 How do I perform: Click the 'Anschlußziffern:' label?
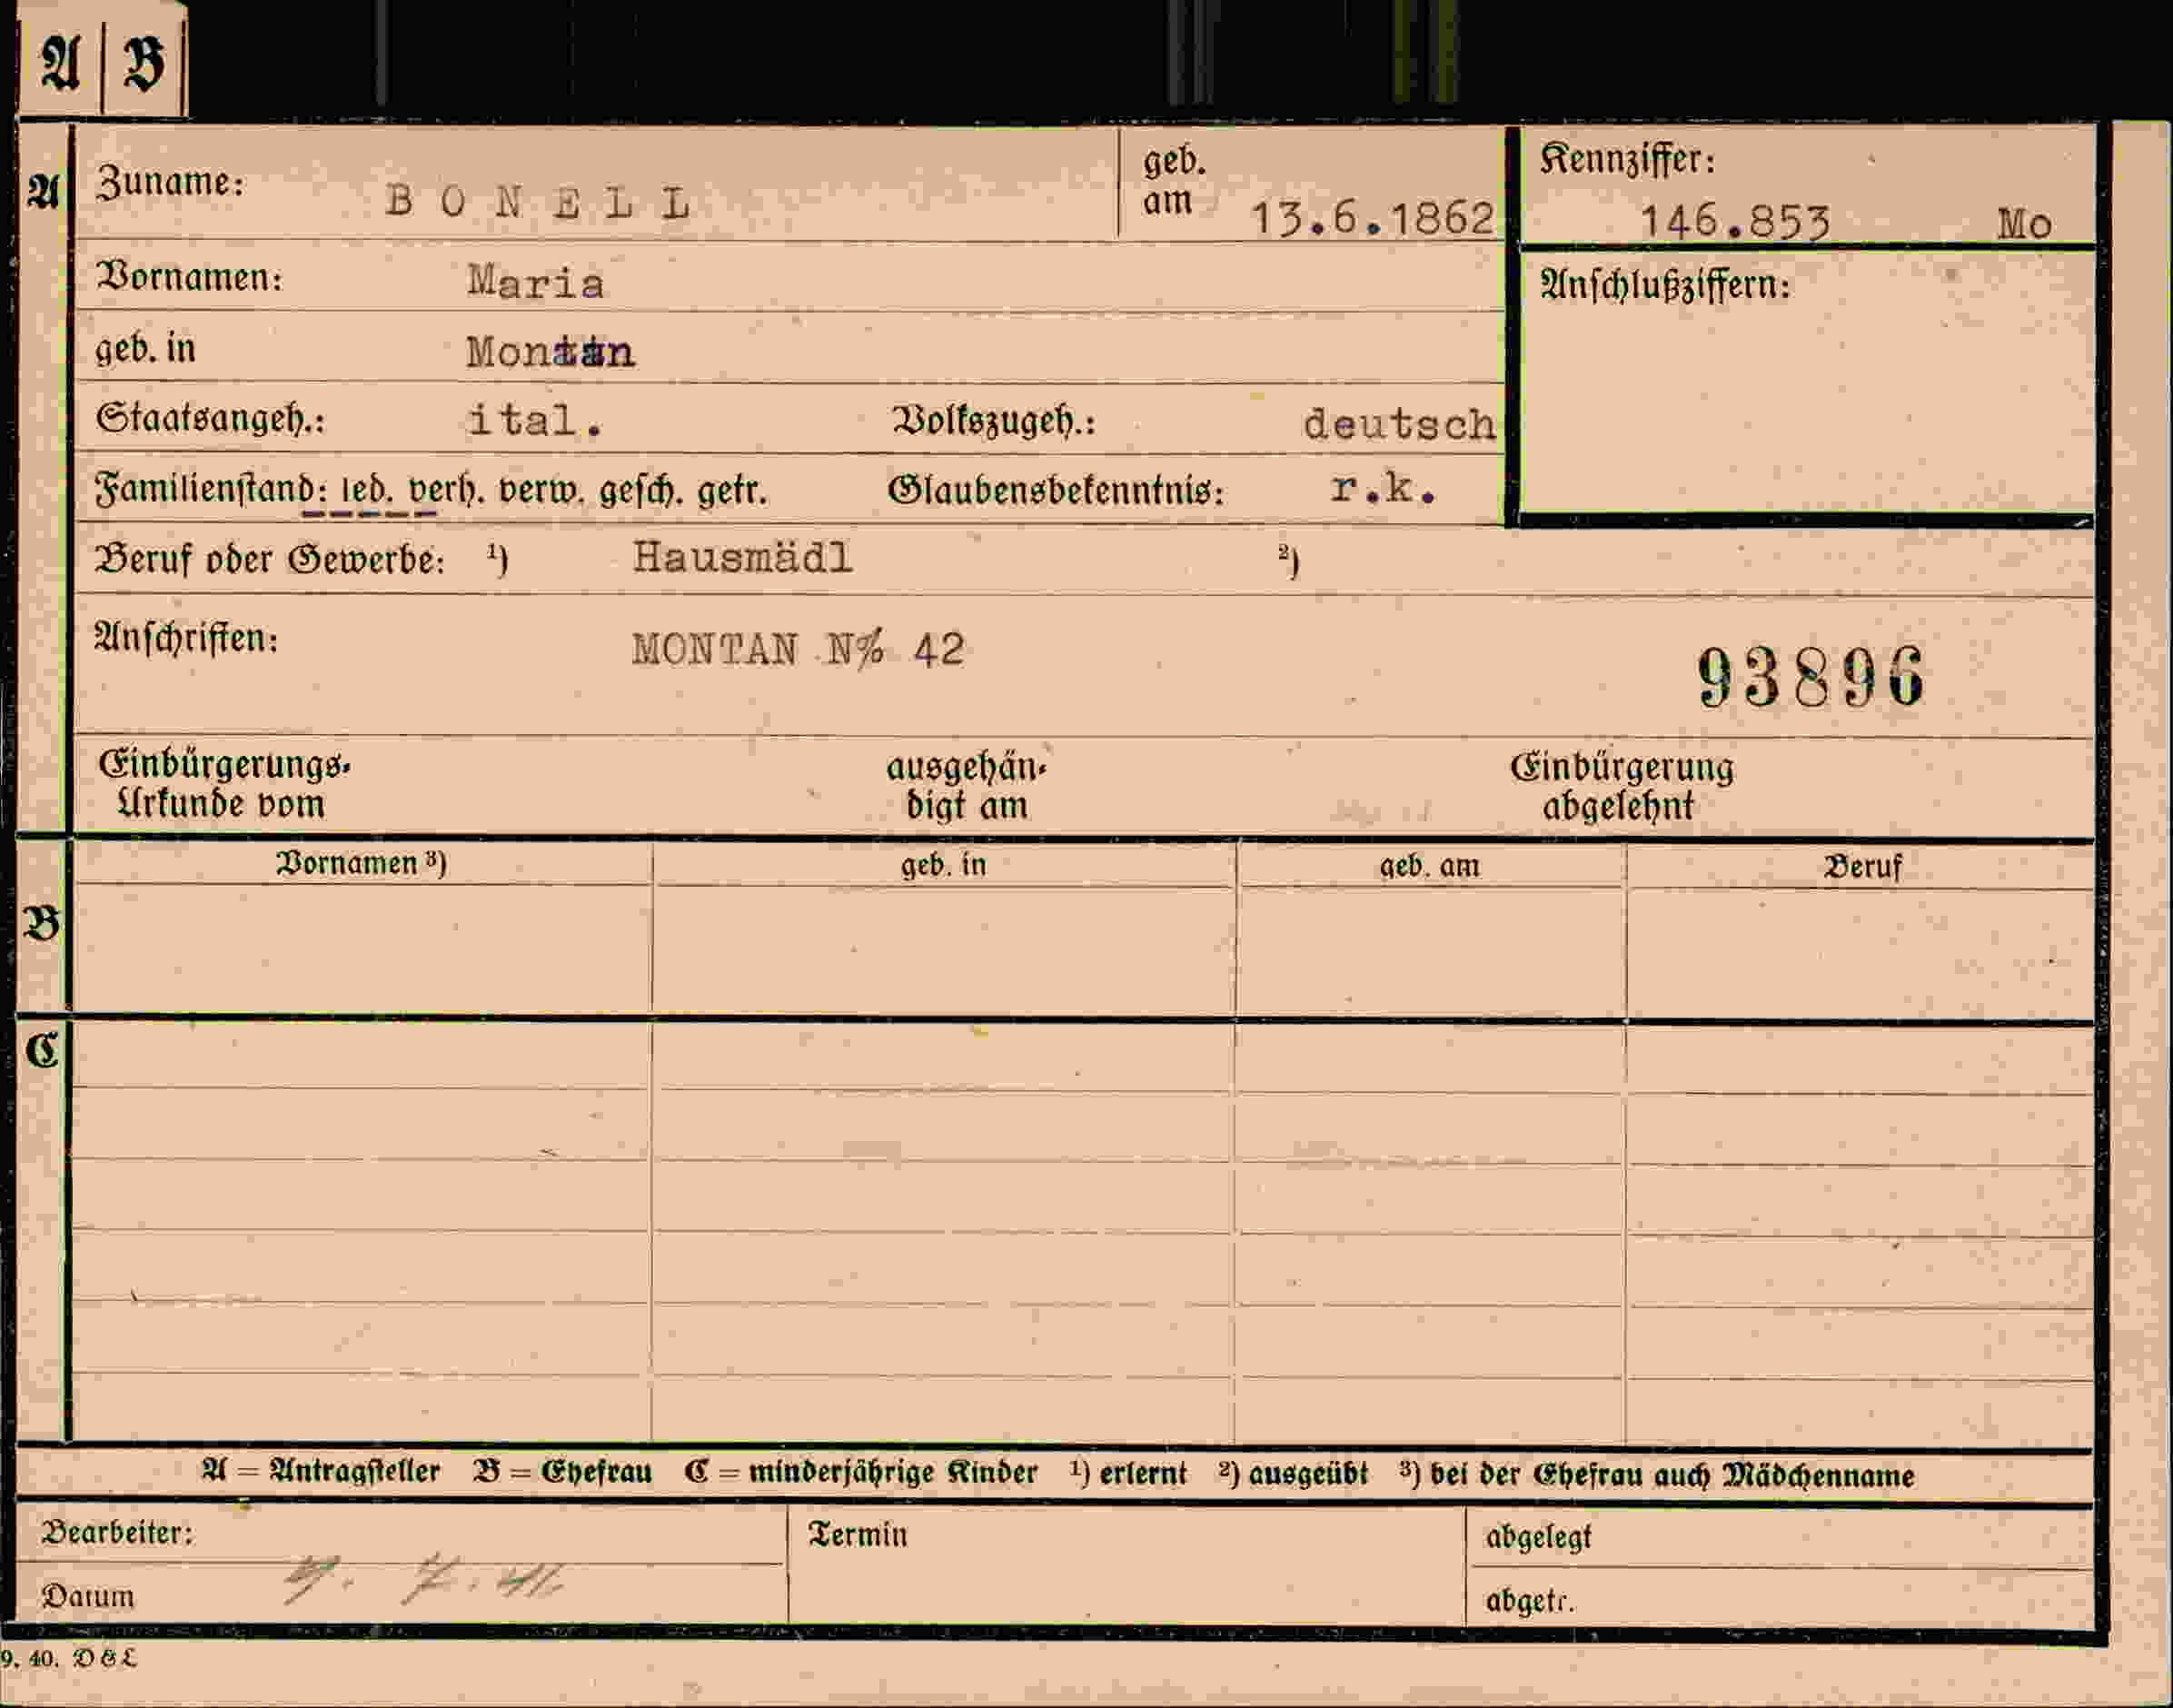tap(1665, 285)
